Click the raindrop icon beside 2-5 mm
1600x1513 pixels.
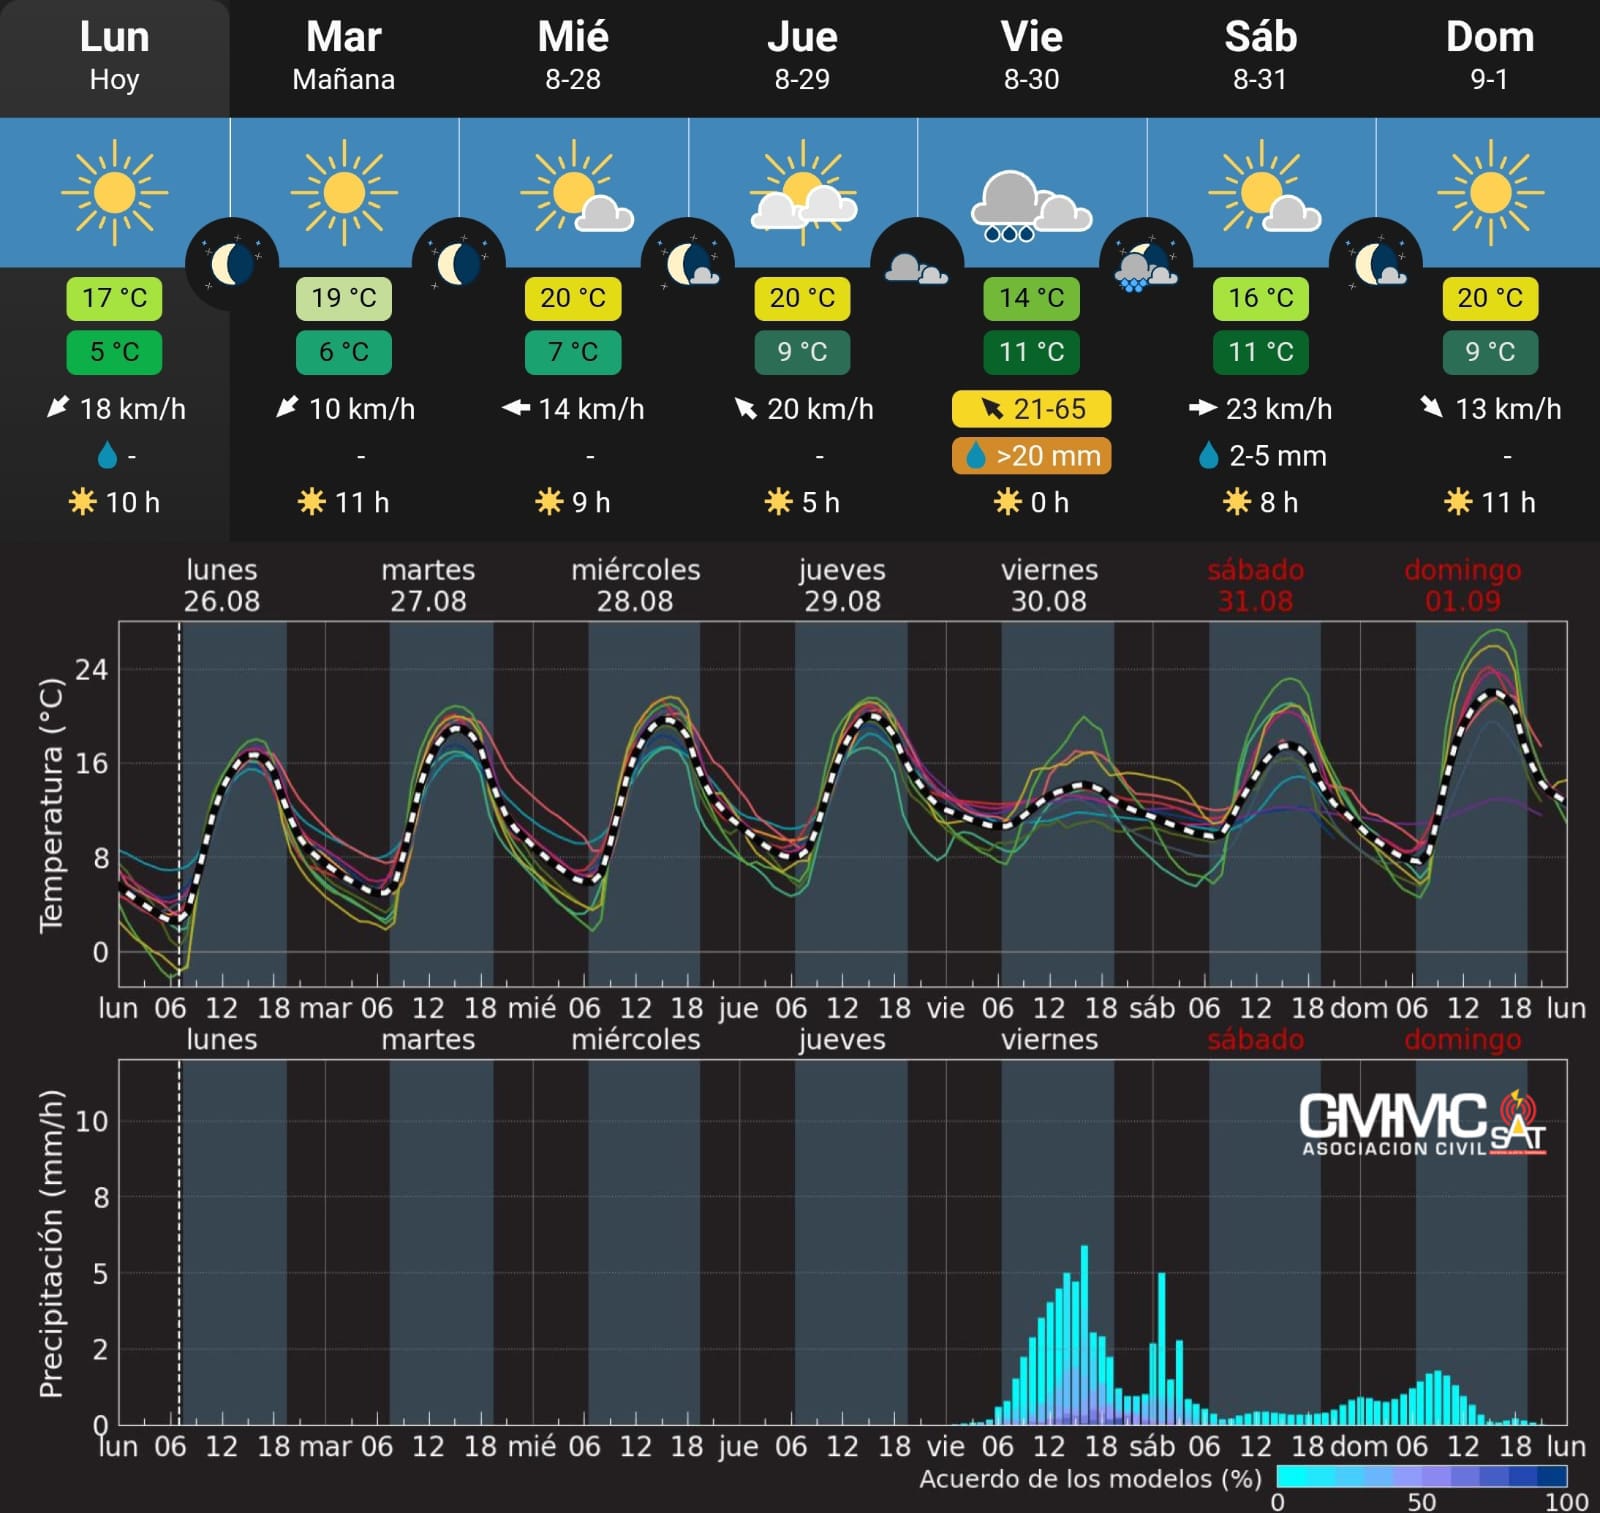(1208, 456)
